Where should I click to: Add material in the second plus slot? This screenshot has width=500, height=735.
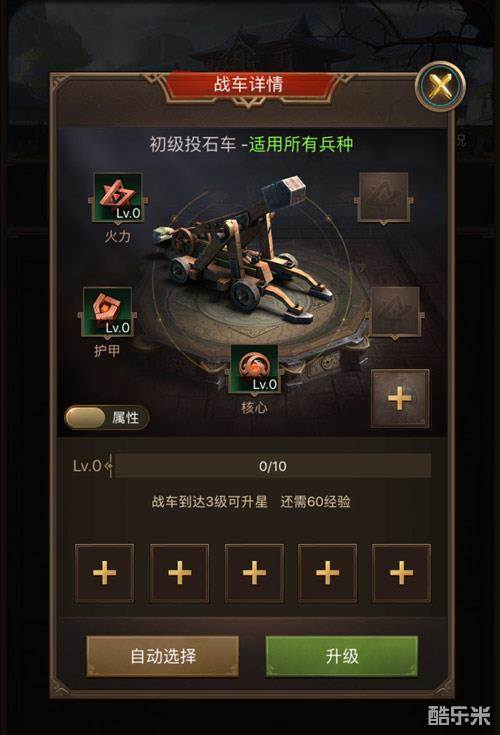tap(179, 573)
